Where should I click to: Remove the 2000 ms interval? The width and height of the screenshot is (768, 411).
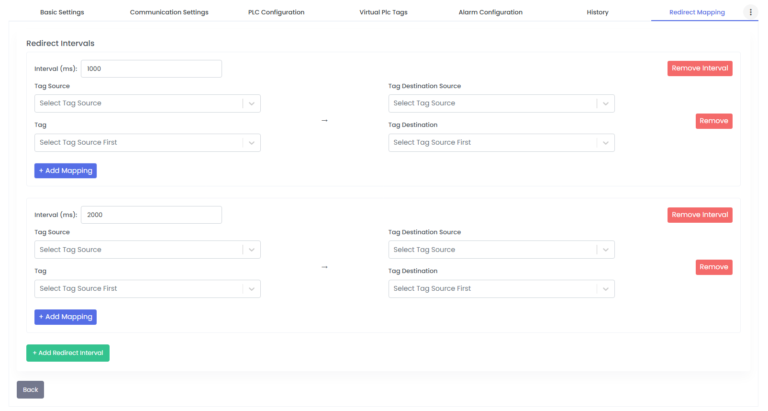[700, 215]
